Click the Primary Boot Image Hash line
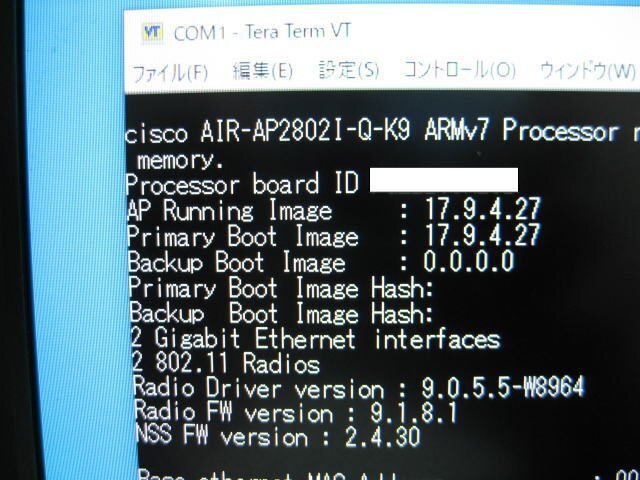 coord(280,288)
